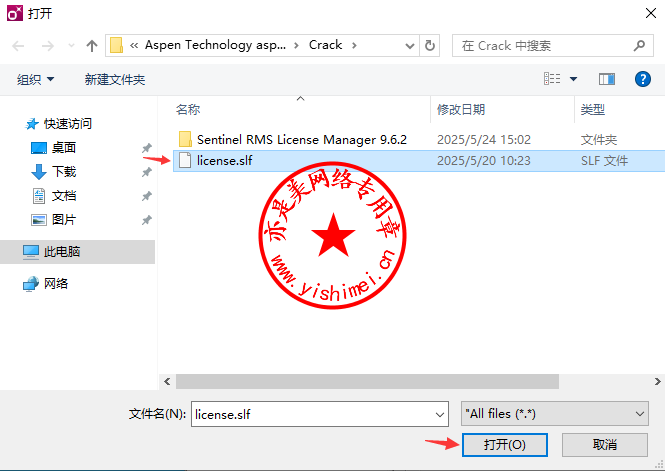Select the license.slf file

419,161
